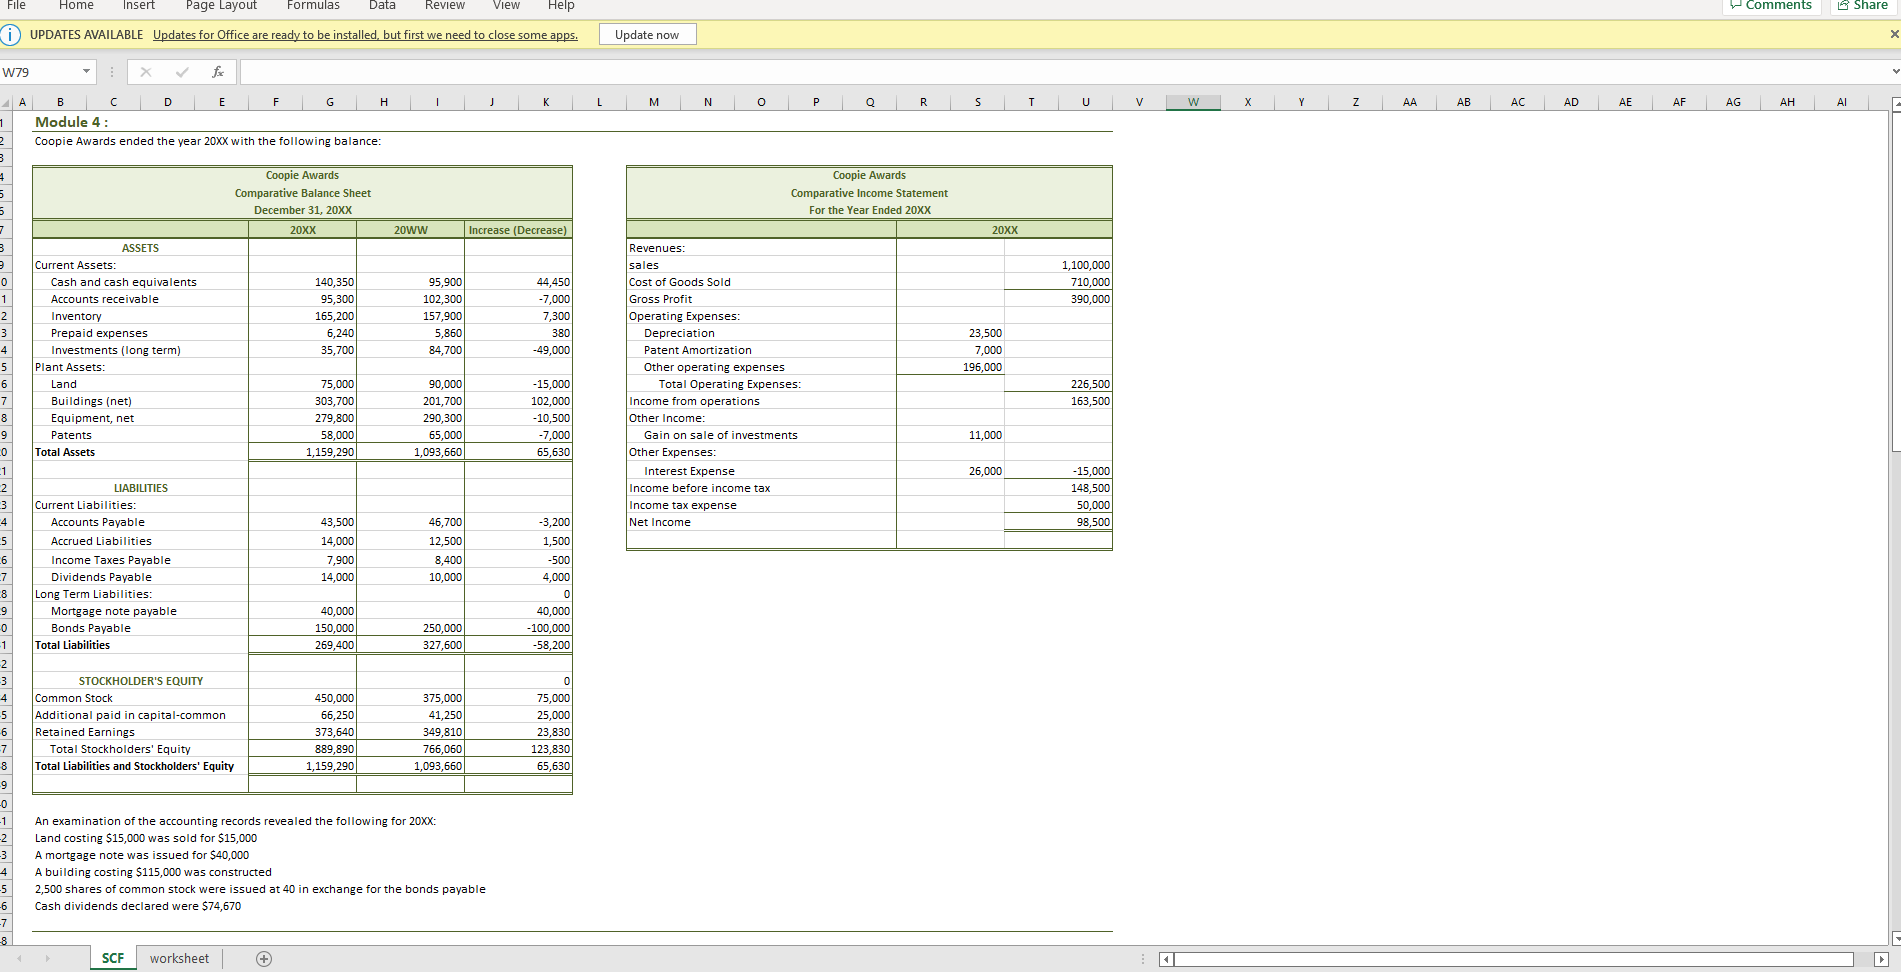Switch to the Formulas ribbon tab

click(313, 6)
